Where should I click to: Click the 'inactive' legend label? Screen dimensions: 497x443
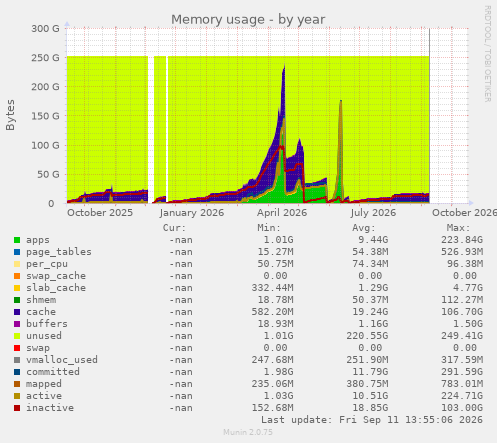(x=50, y=408)
